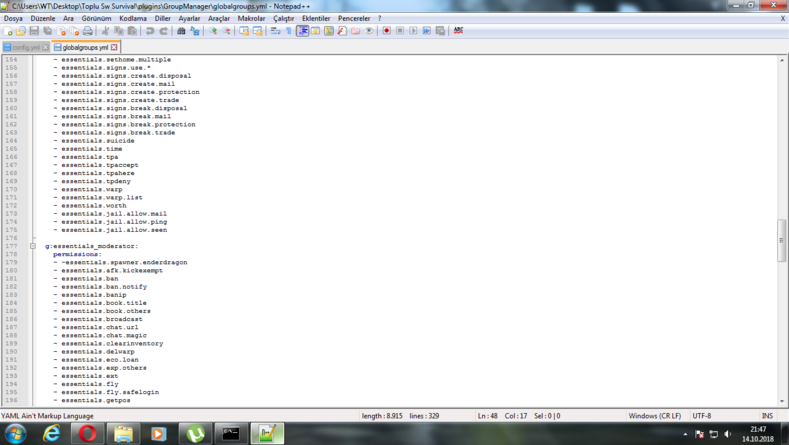Open the Düzenle menu

[43, 19]
